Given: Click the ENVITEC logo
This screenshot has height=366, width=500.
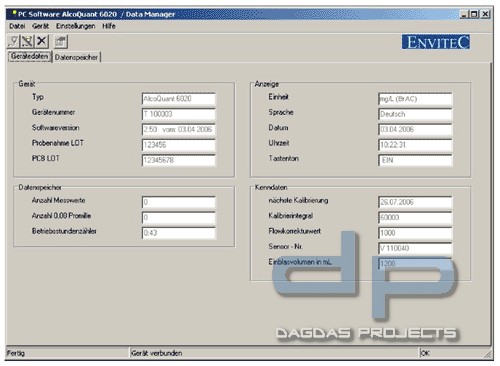Looking at the screenshot, I should (435, 42).
